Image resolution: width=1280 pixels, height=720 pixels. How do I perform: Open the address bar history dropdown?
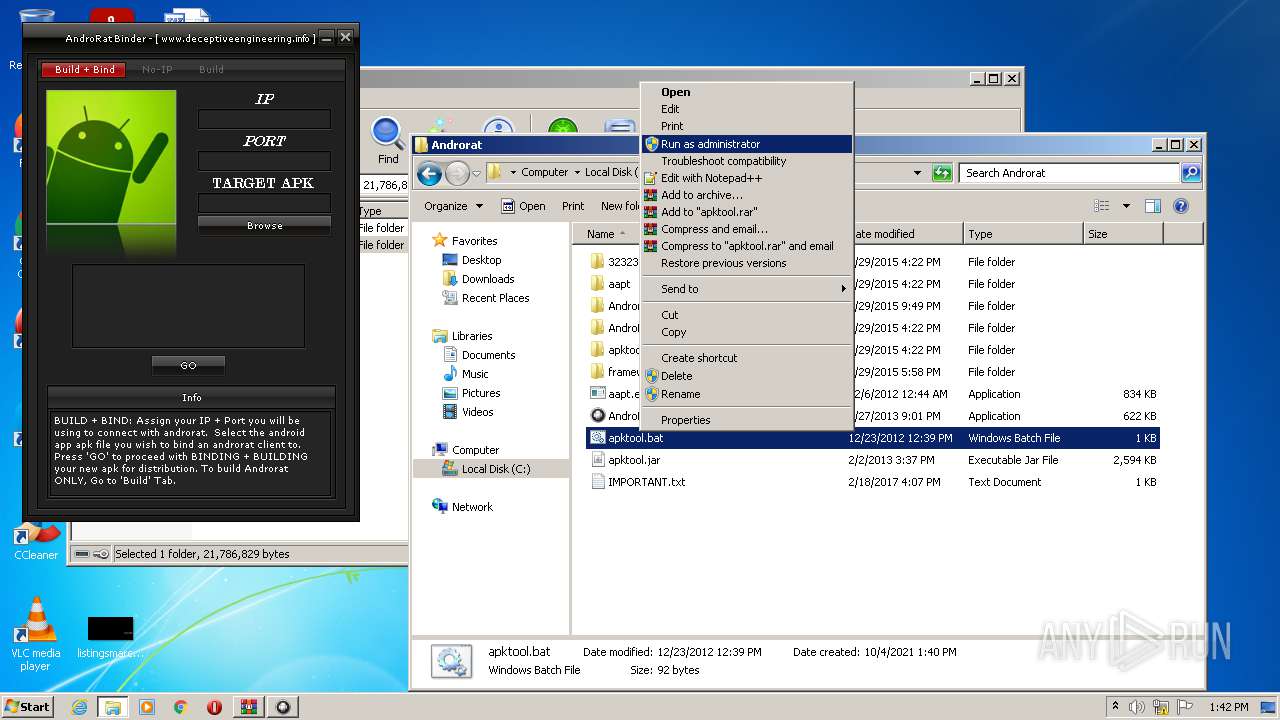(917, 173)
